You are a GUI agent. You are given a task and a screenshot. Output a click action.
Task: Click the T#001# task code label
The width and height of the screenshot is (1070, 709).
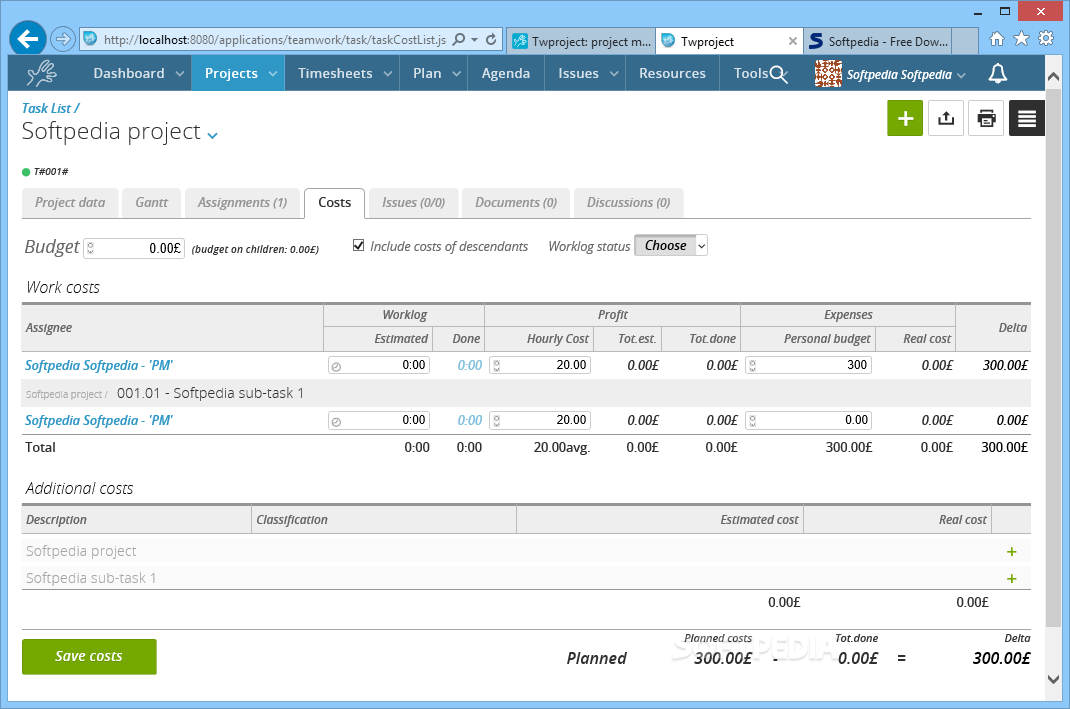pos(51,171)
